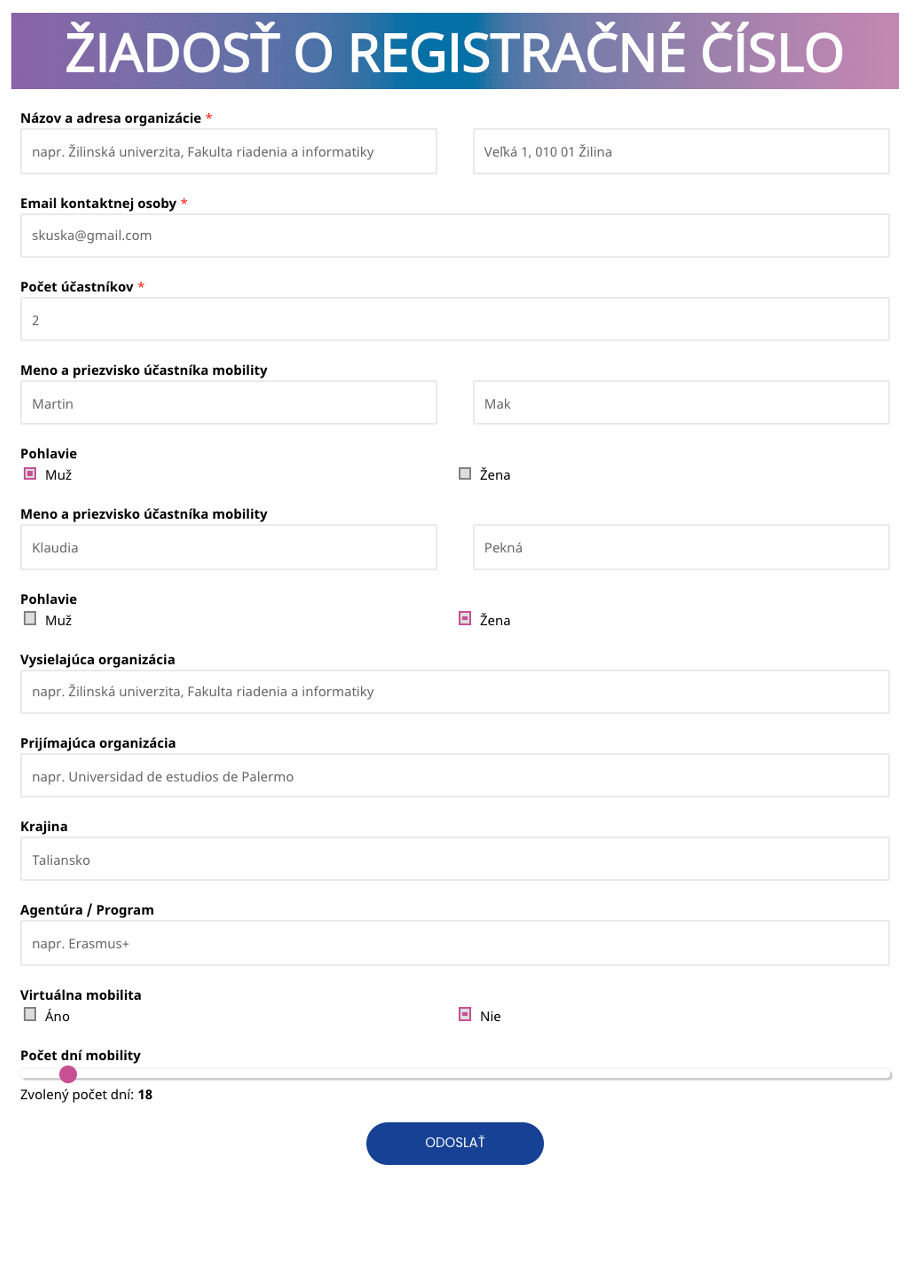Image resolution: width=914 pixels, height=1264 pixels.
Task: Click the organization name input field
Action: pos(228,152)
